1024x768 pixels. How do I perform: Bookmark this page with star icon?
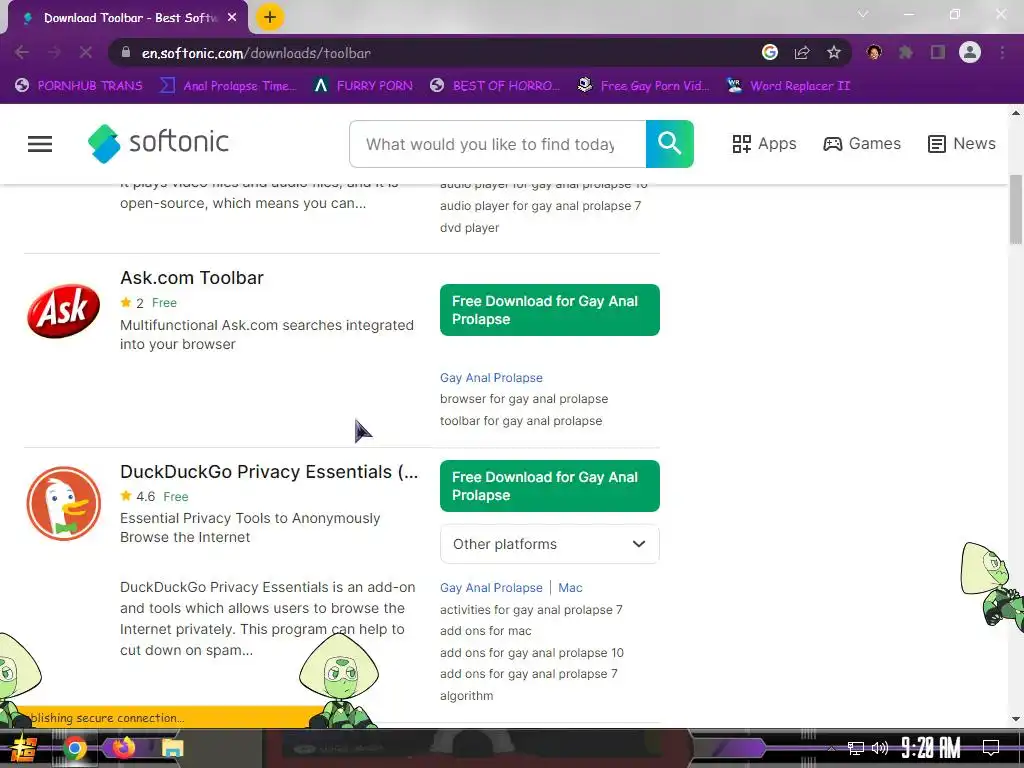pos(834,52)
